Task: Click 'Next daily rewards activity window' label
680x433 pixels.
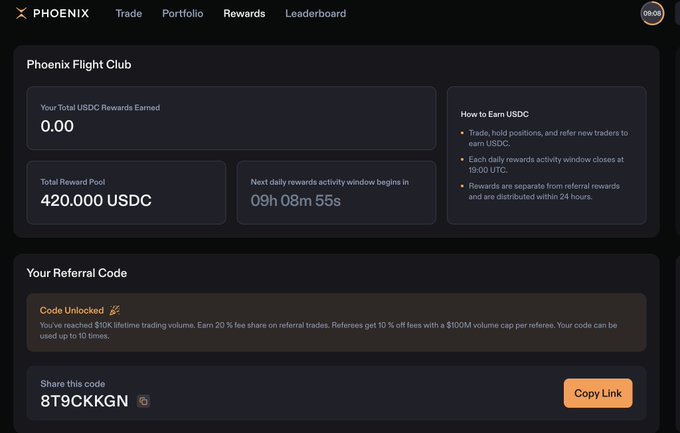Action: click(330, 182)
